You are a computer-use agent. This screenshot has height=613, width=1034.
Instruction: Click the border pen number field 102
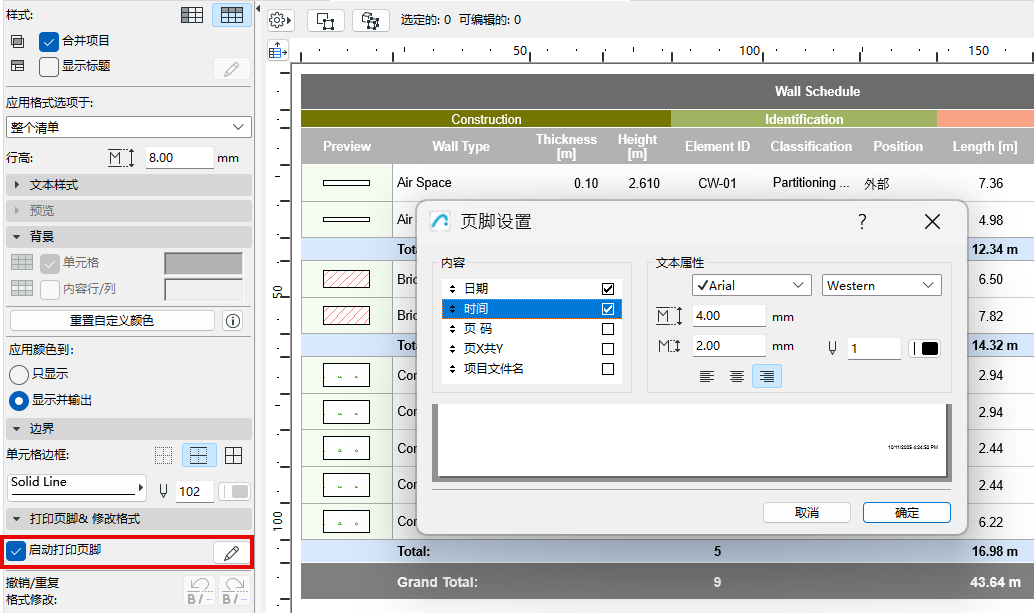tap(195, 492)
